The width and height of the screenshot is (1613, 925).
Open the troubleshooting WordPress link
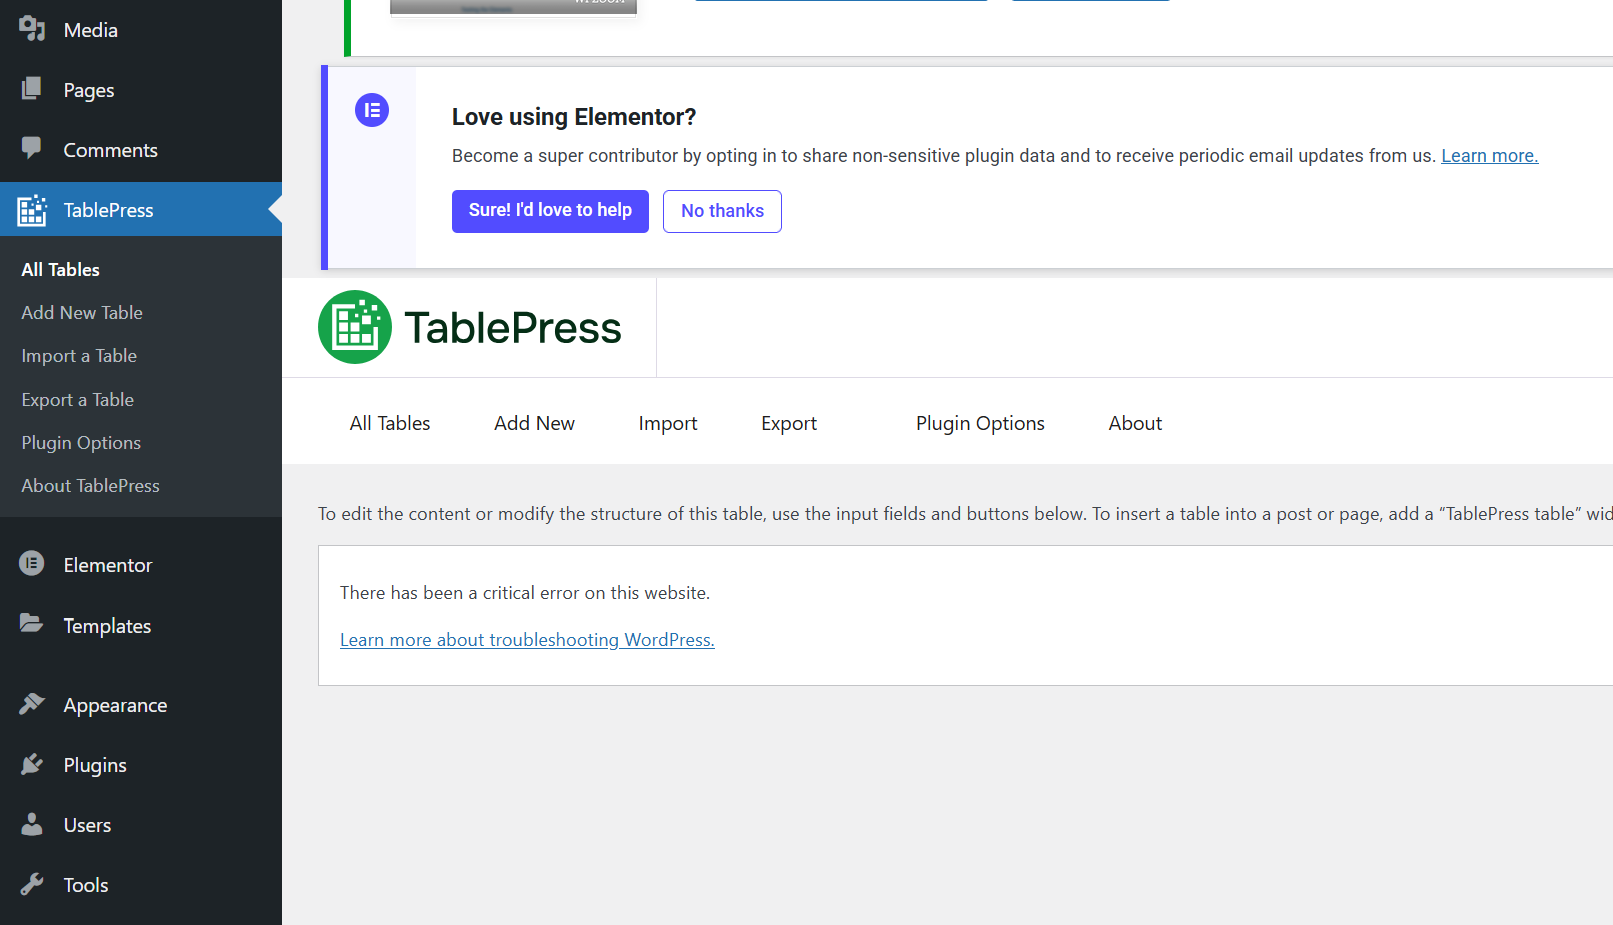click(x=527, y=640)
